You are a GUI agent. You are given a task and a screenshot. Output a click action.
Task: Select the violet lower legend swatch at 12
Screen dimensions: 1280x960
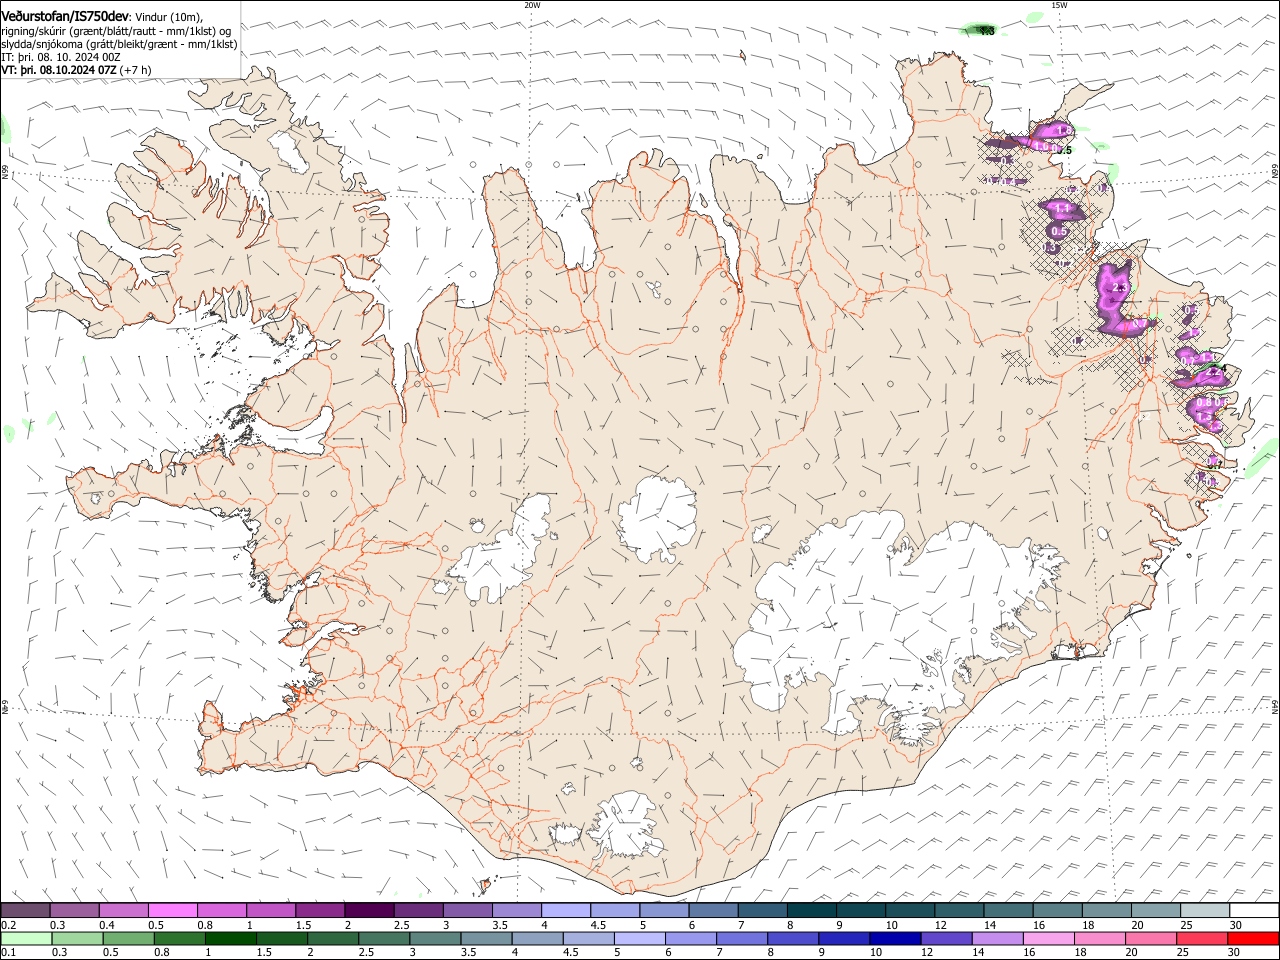(x=945, y=939)
